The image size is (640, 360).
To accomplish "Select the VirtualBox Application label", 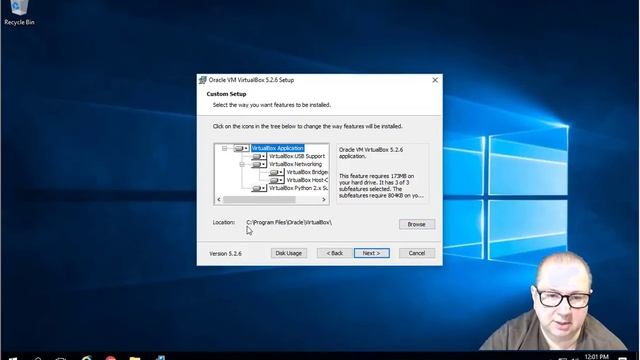I will point(278,148).
